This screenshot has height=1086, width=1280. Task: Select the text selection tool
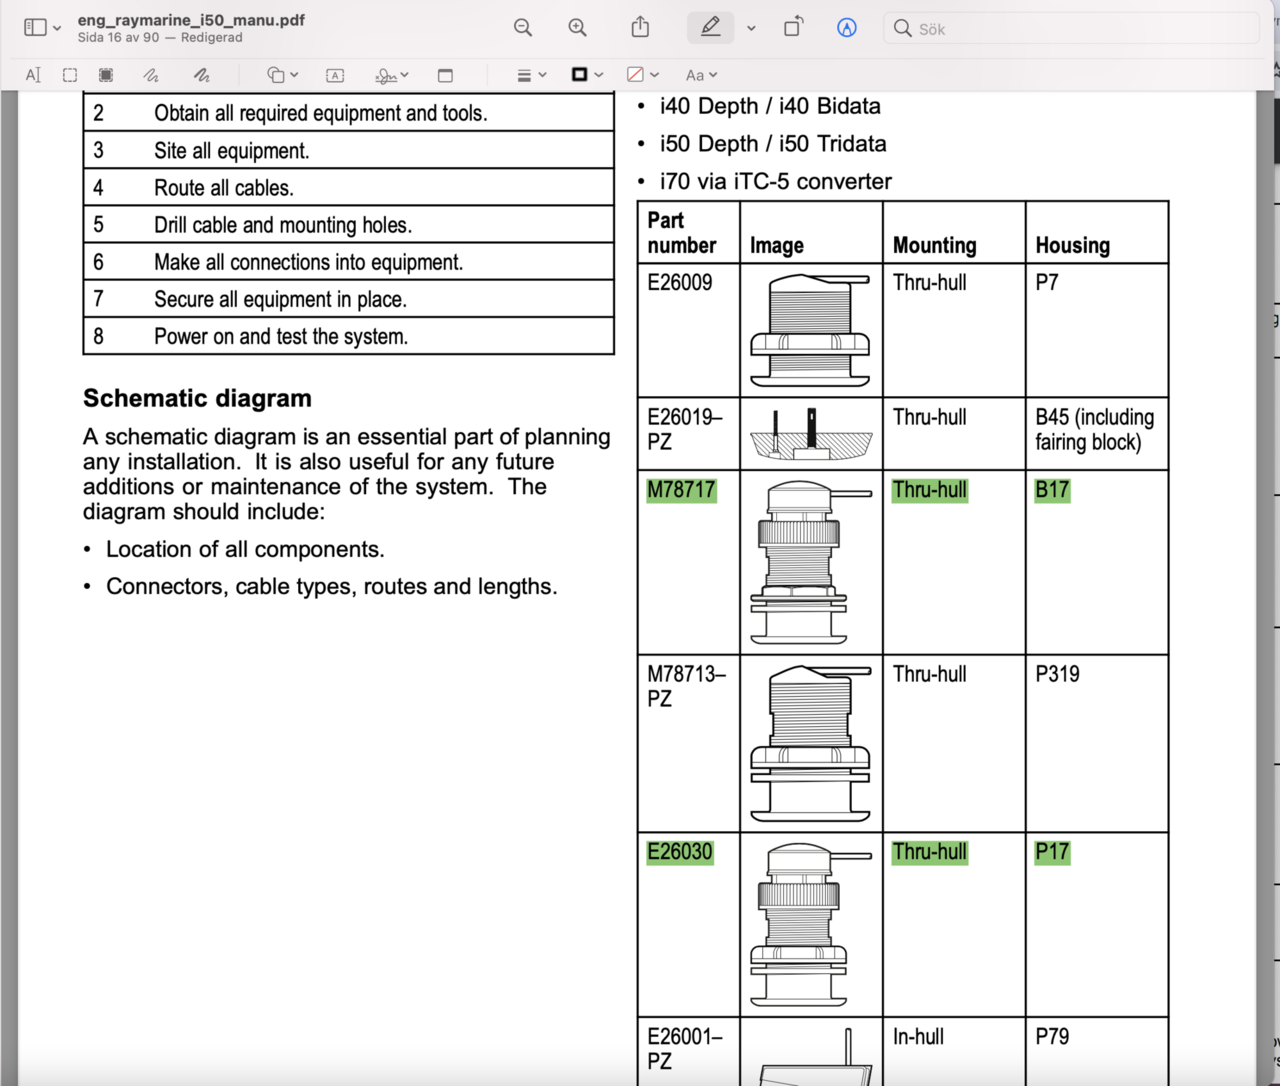pos(33,75)
